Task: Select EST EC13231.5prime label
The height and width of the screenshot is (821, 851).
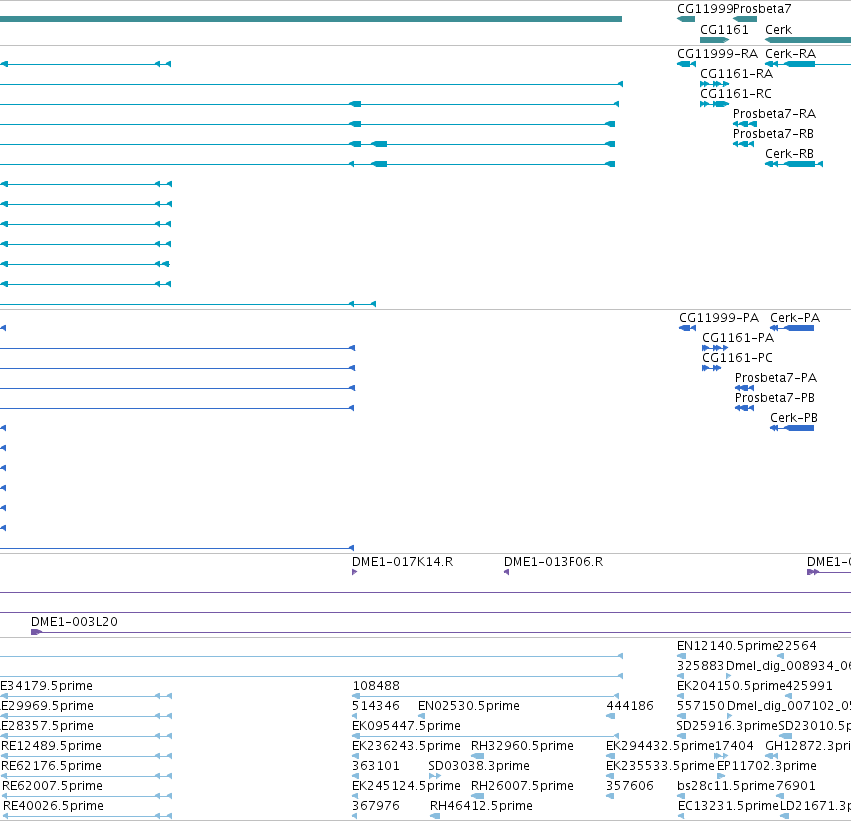Action: (x=728, y=806)
